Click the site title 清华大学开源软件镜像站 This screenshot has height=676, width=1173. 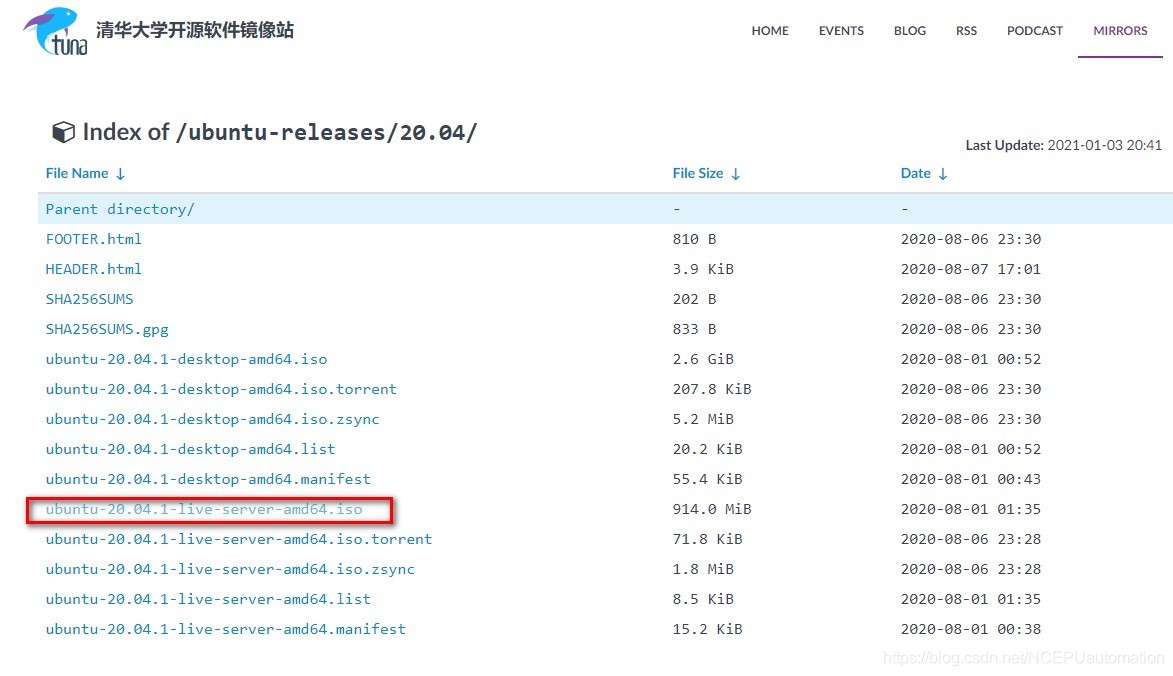pos(195,30)
